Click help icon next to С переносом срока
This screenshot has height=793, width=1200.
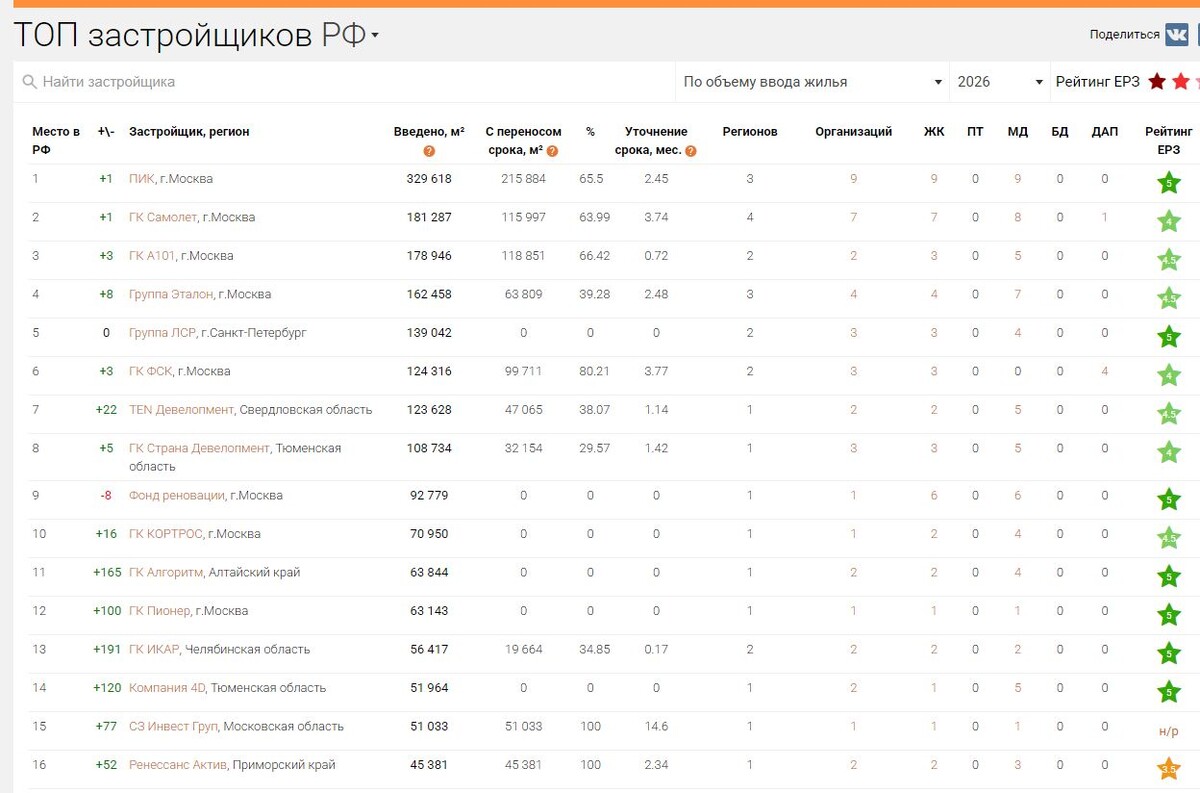pos(552,151)
